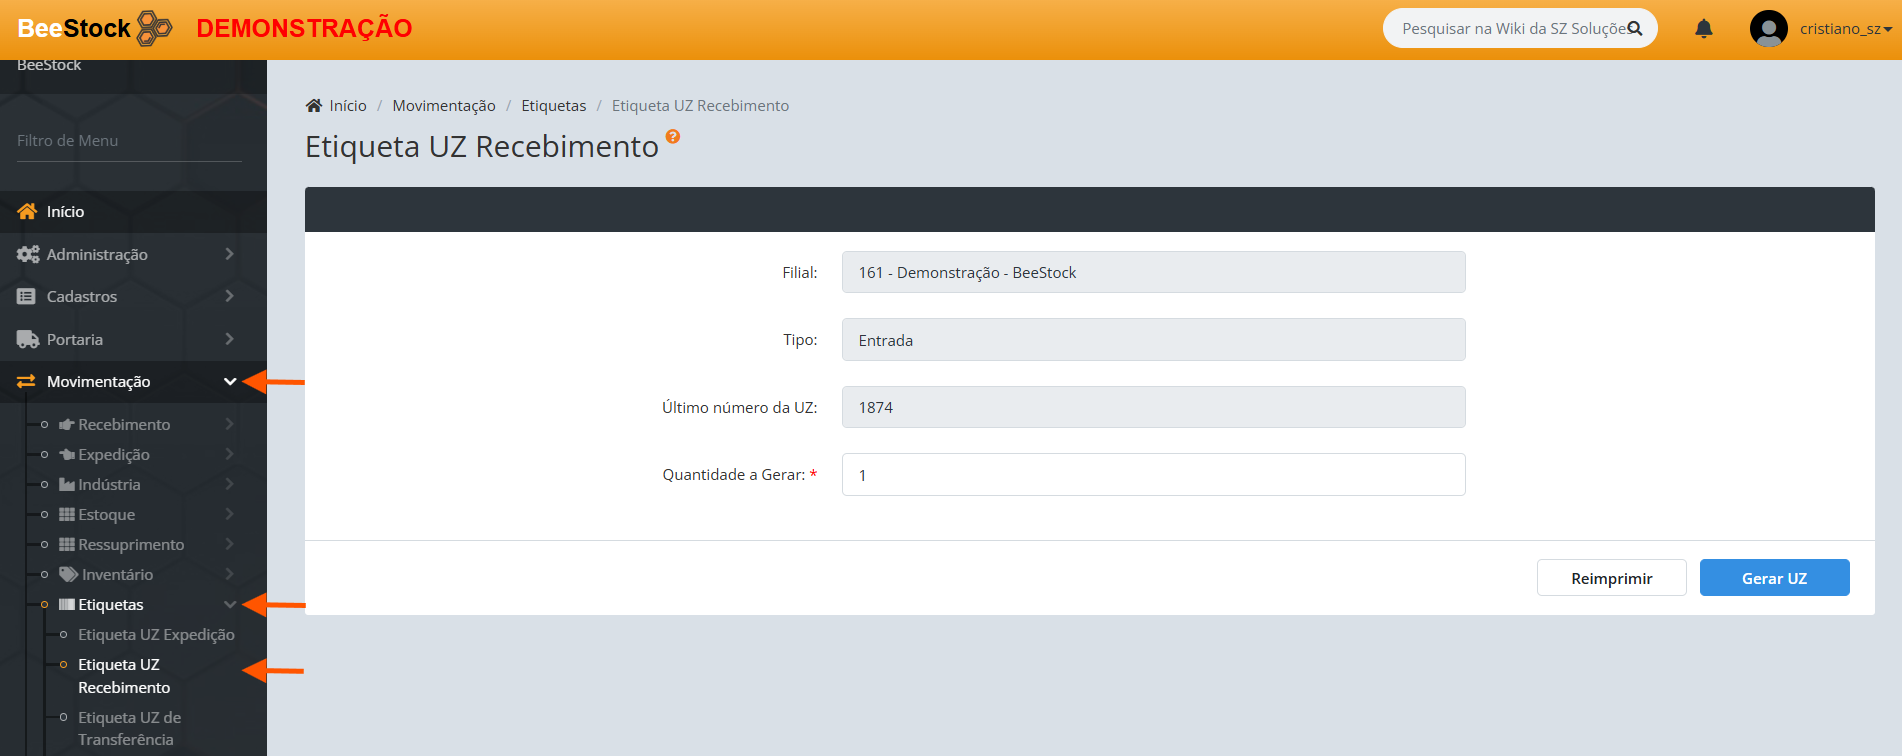
Task: Click the notification bell icon
Action: 1704,29
